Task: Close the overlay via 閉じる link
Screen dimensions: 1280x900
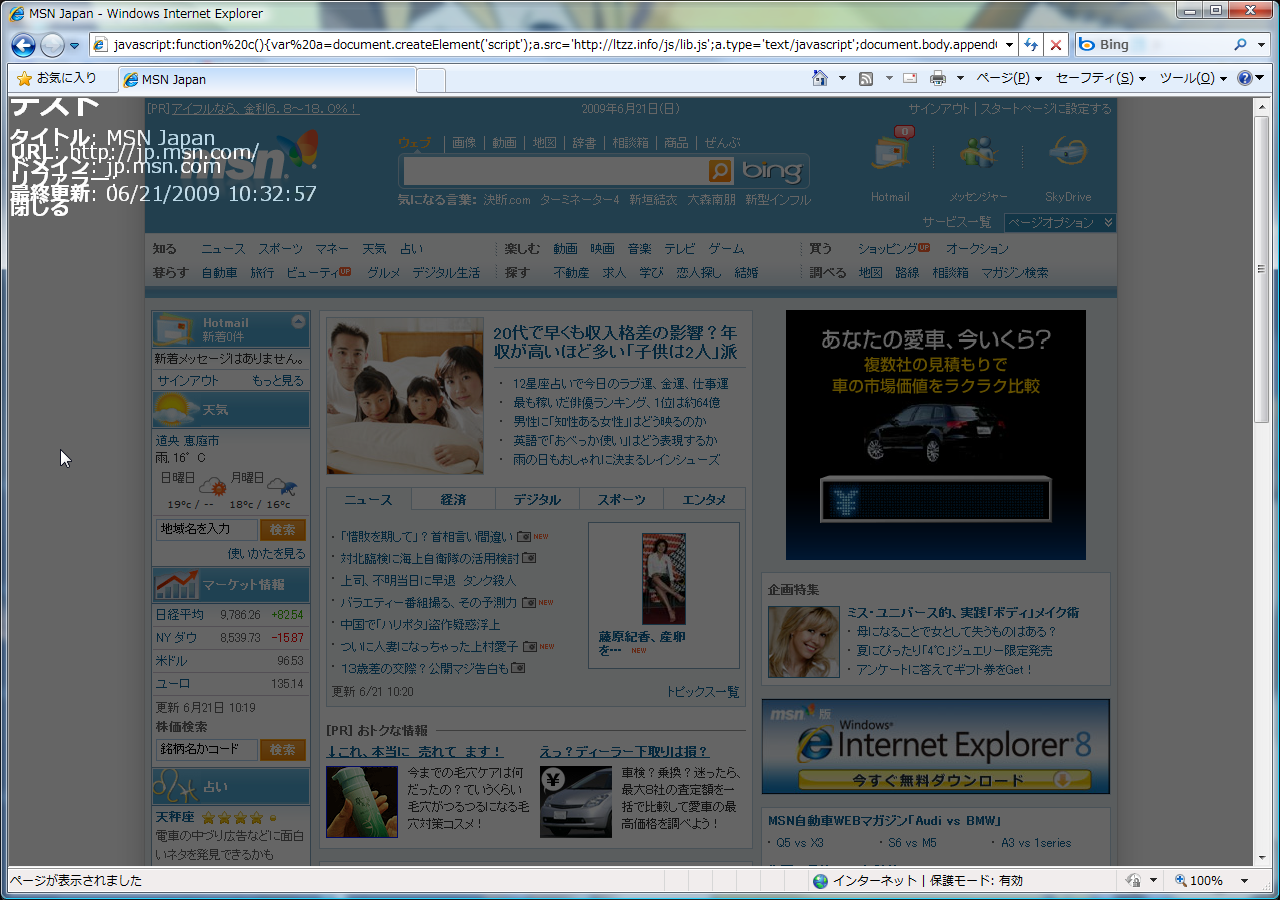Action: pyautogui.click(x=39, y=208)
